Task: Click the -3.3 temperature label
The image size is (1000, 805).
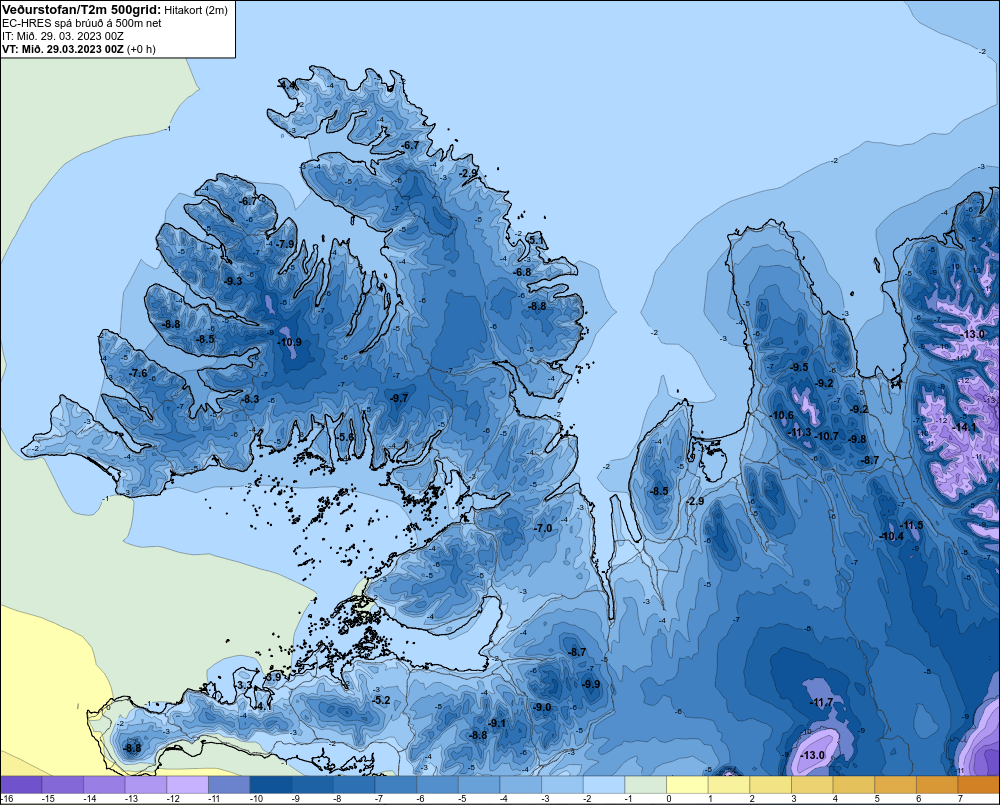Action: [x=243, y=685]
